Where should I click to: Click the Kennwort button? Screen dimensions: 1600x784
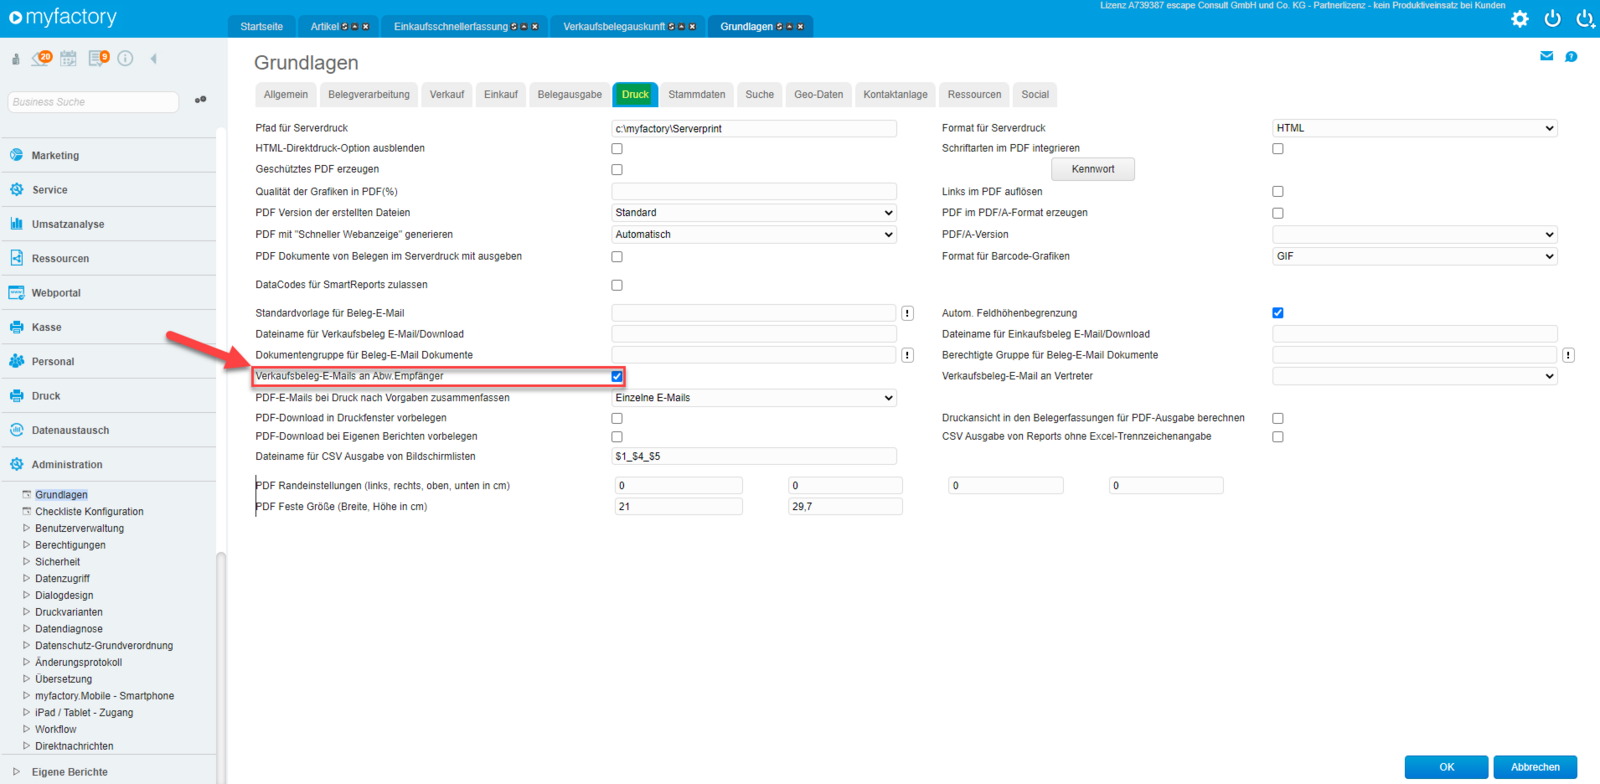tap(1093, 169)
